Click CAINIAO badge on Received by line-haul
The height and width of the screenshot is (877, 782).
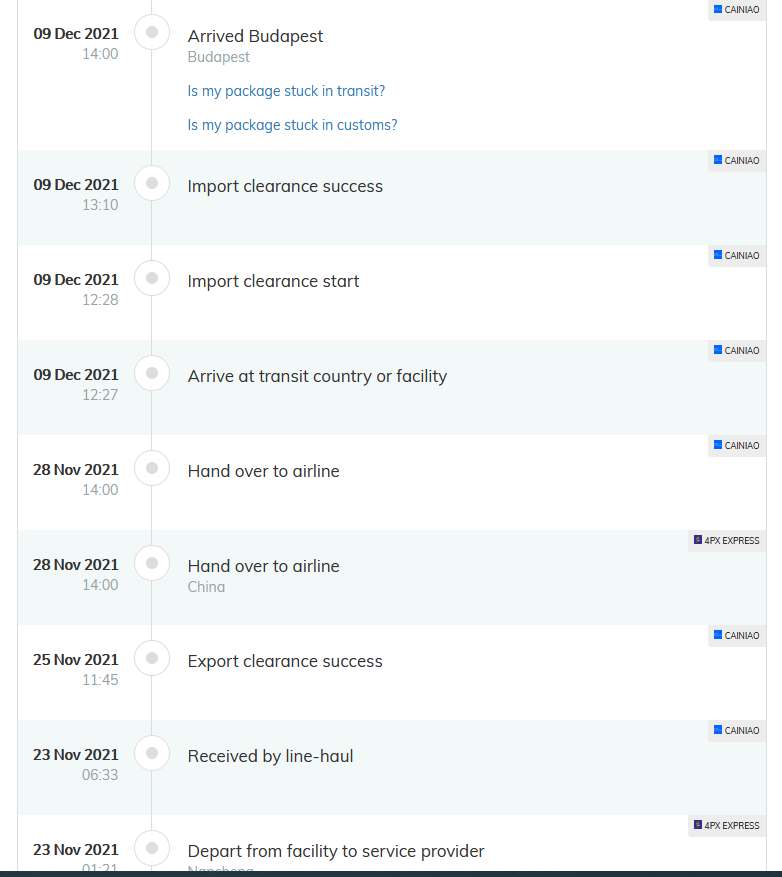click(736, 731)
